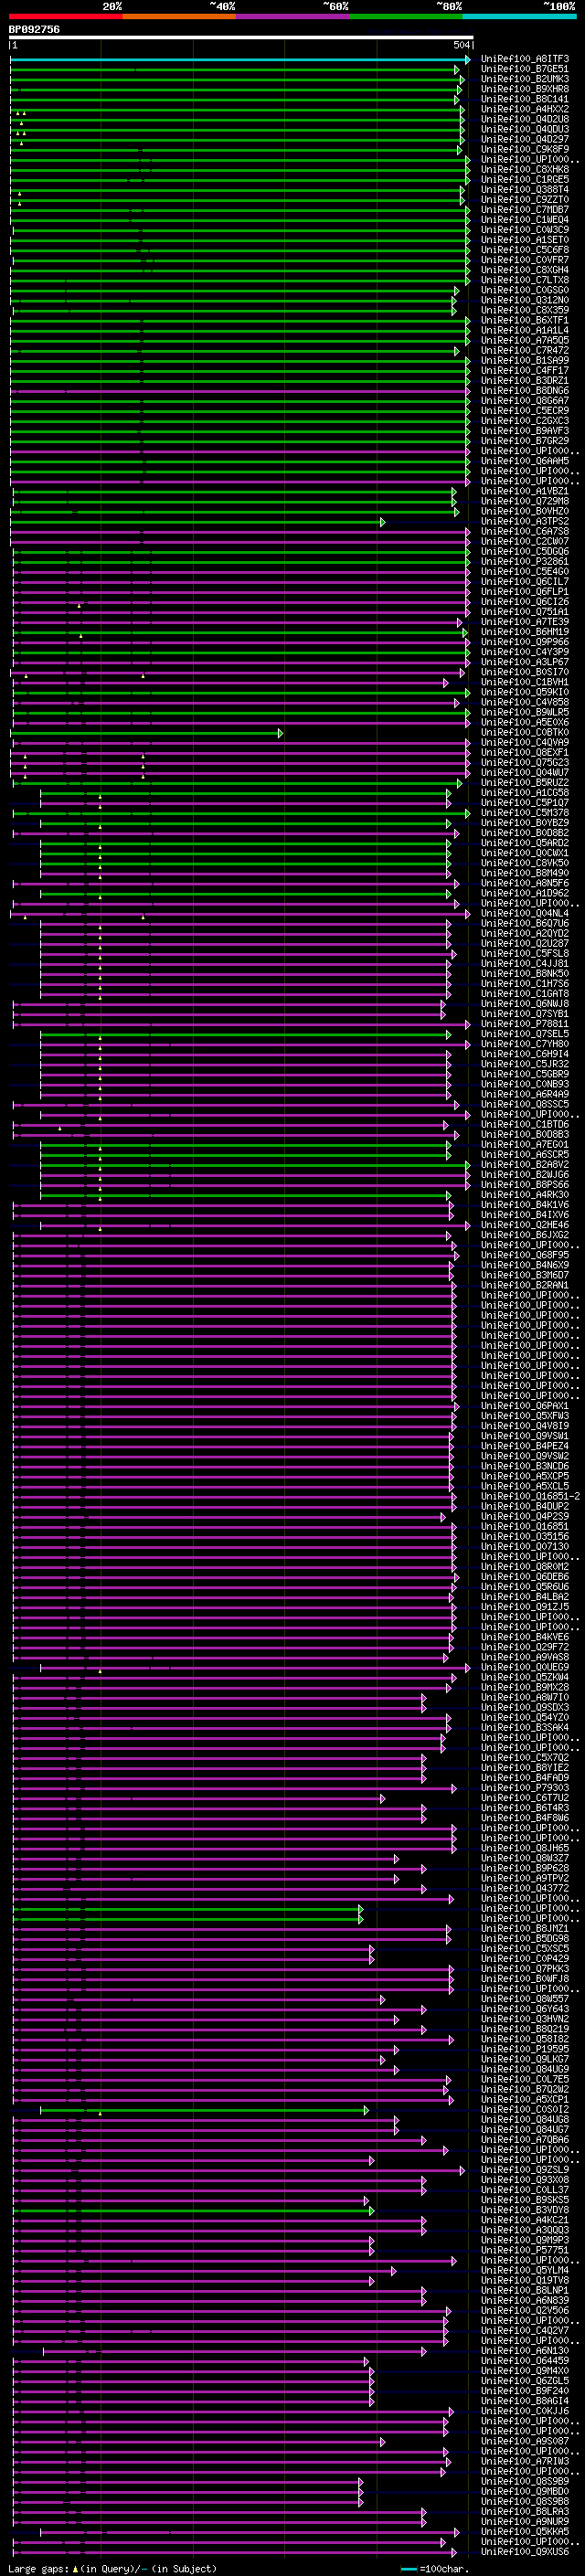The image size is (585, 2576).
Task: Click hit UniRef100_C7R472
Action: click(x=524, y=351)
